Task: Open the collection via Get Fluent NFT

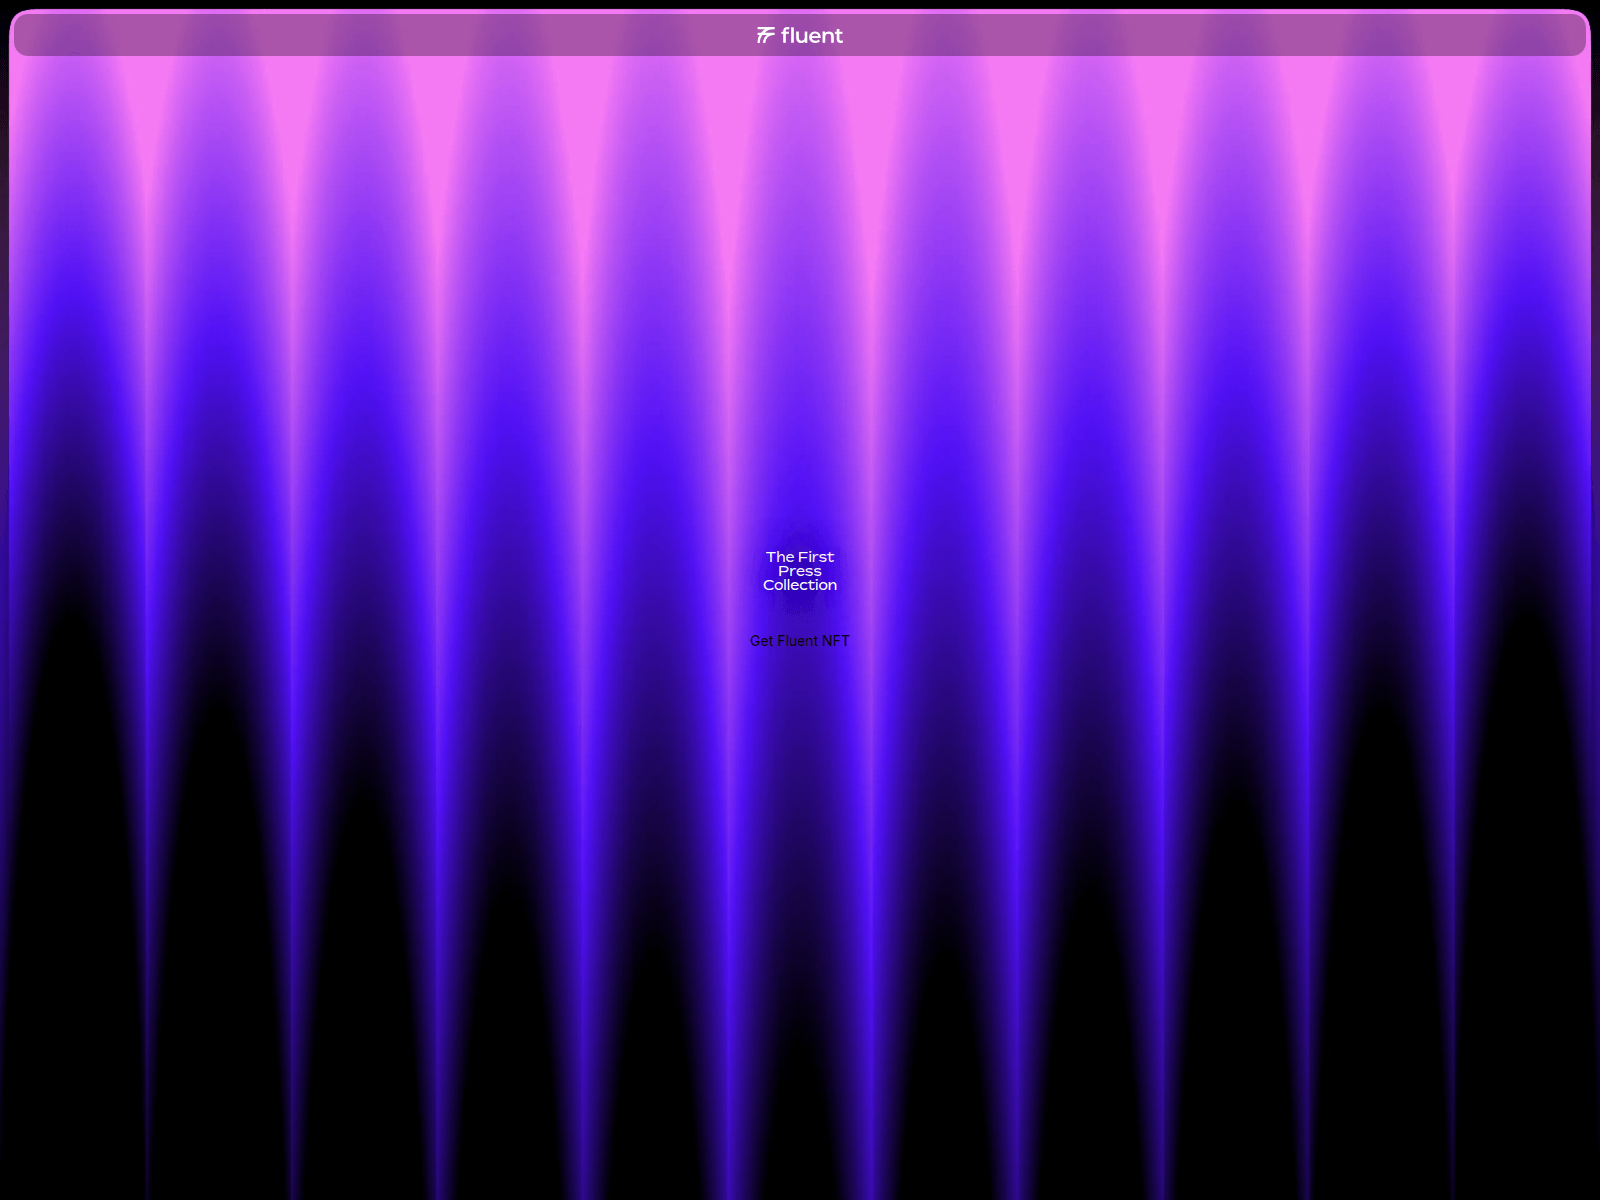Action: coord(799,641)
